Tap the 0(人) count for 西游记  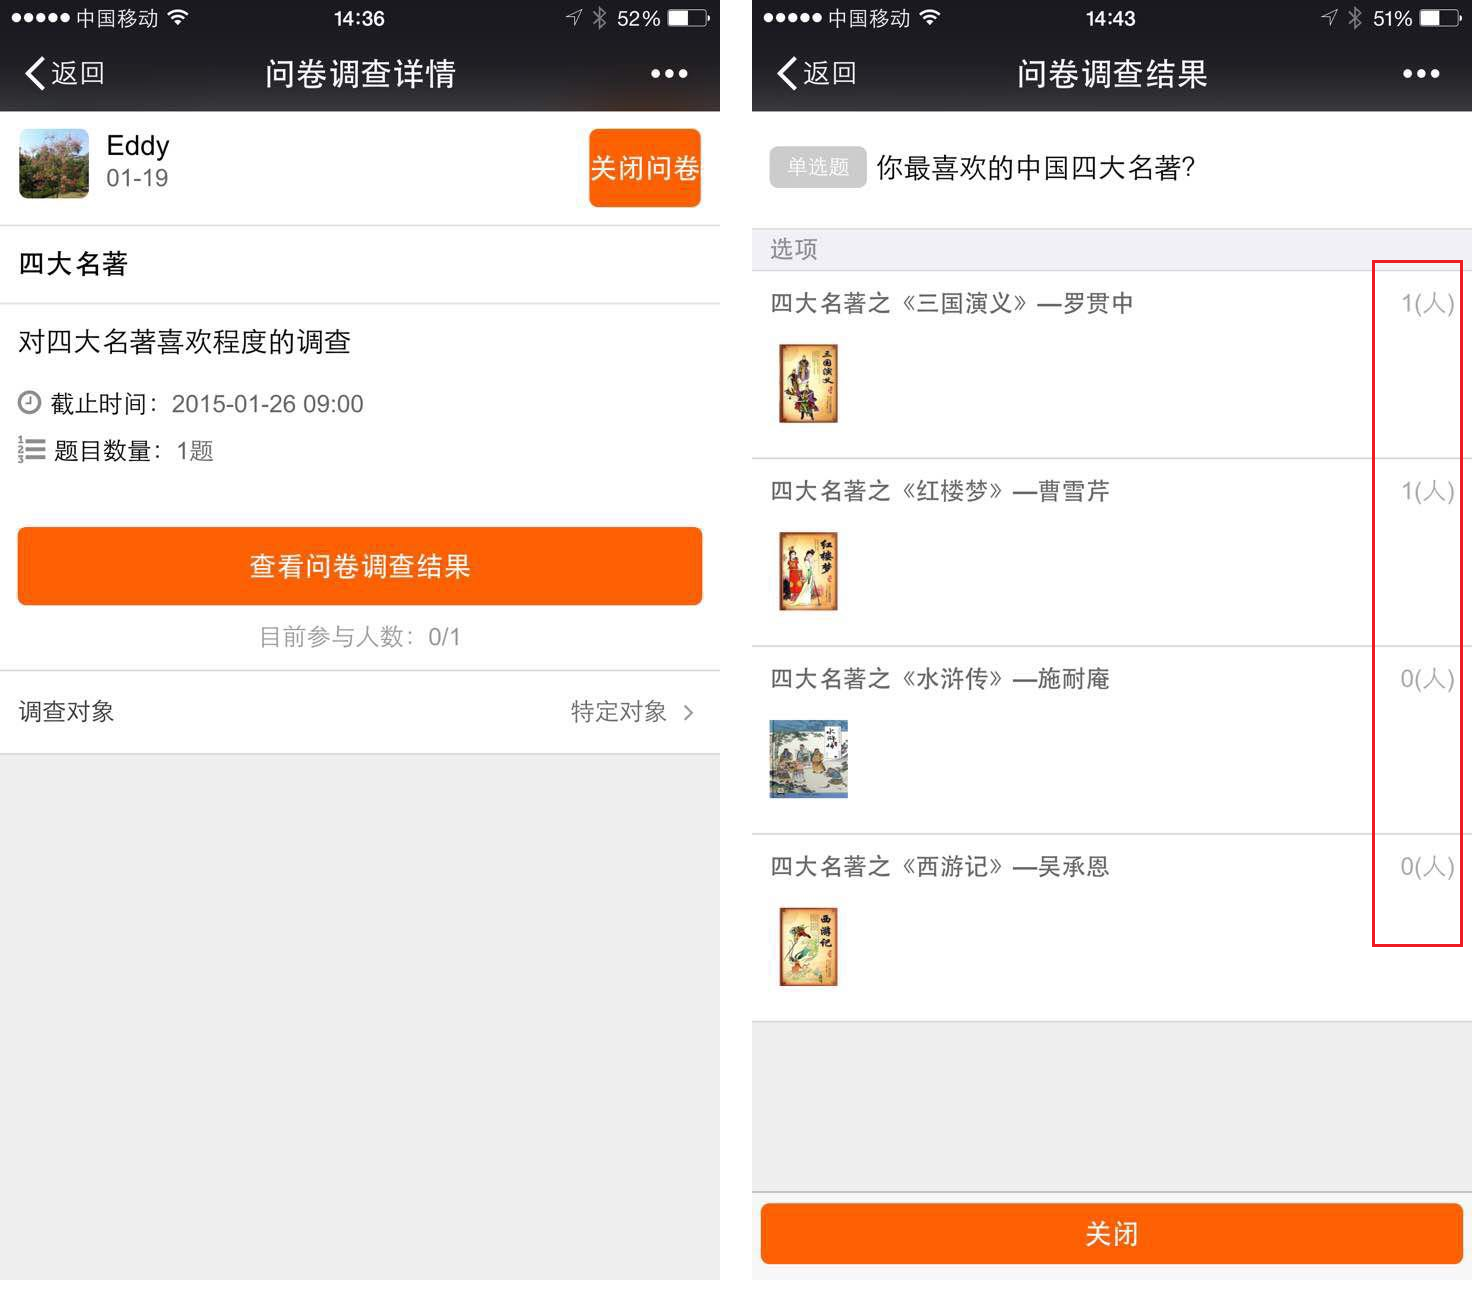(x=1427, y=866)
